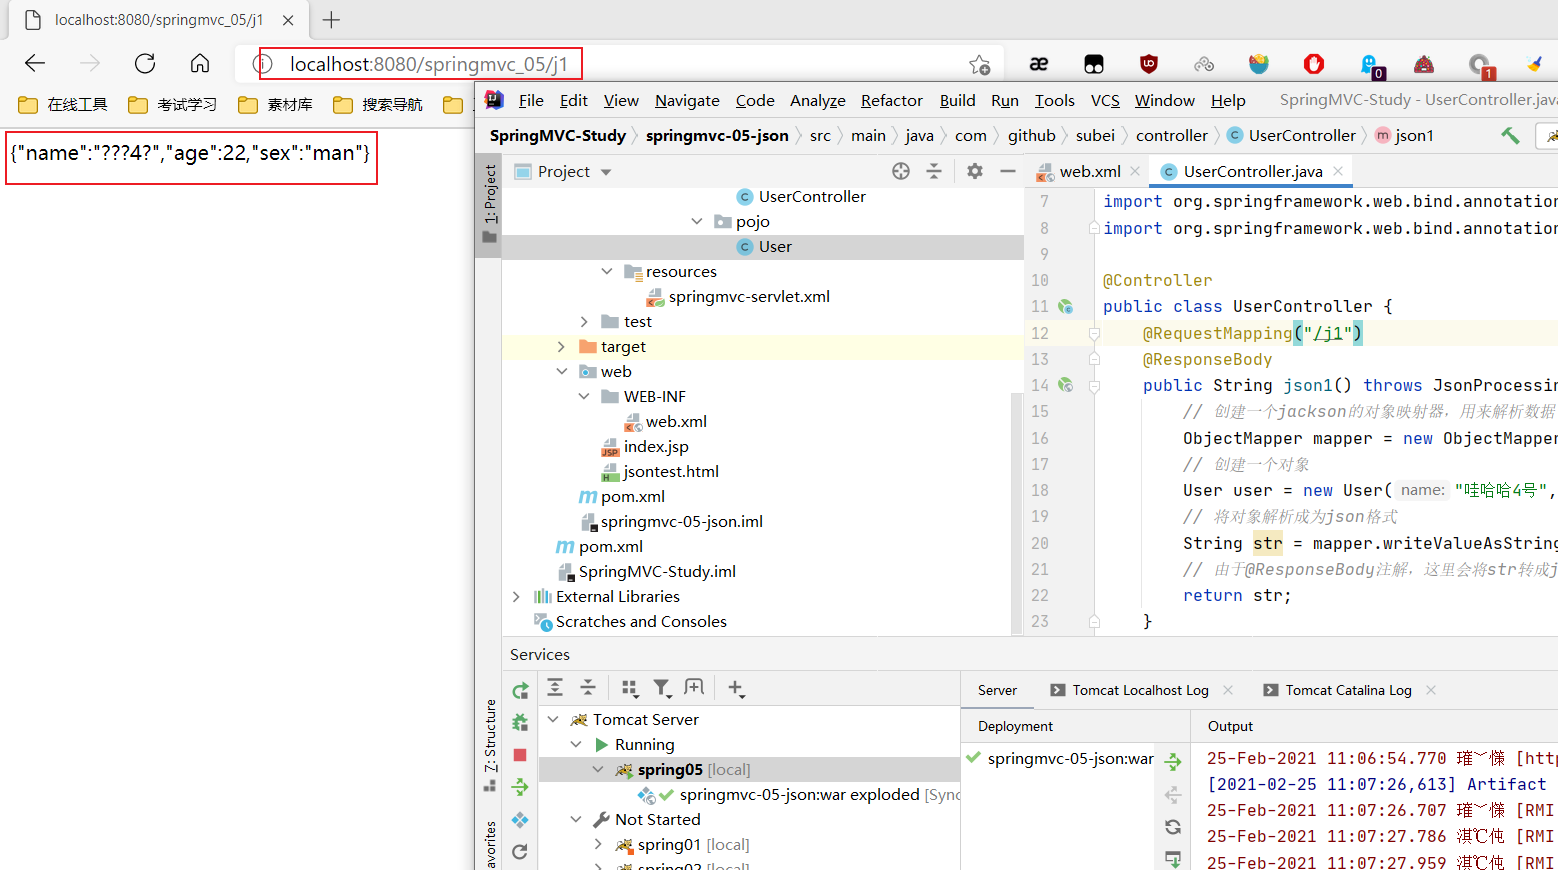
Task: Open the Project view dropdown
Action: coord(606,172)
